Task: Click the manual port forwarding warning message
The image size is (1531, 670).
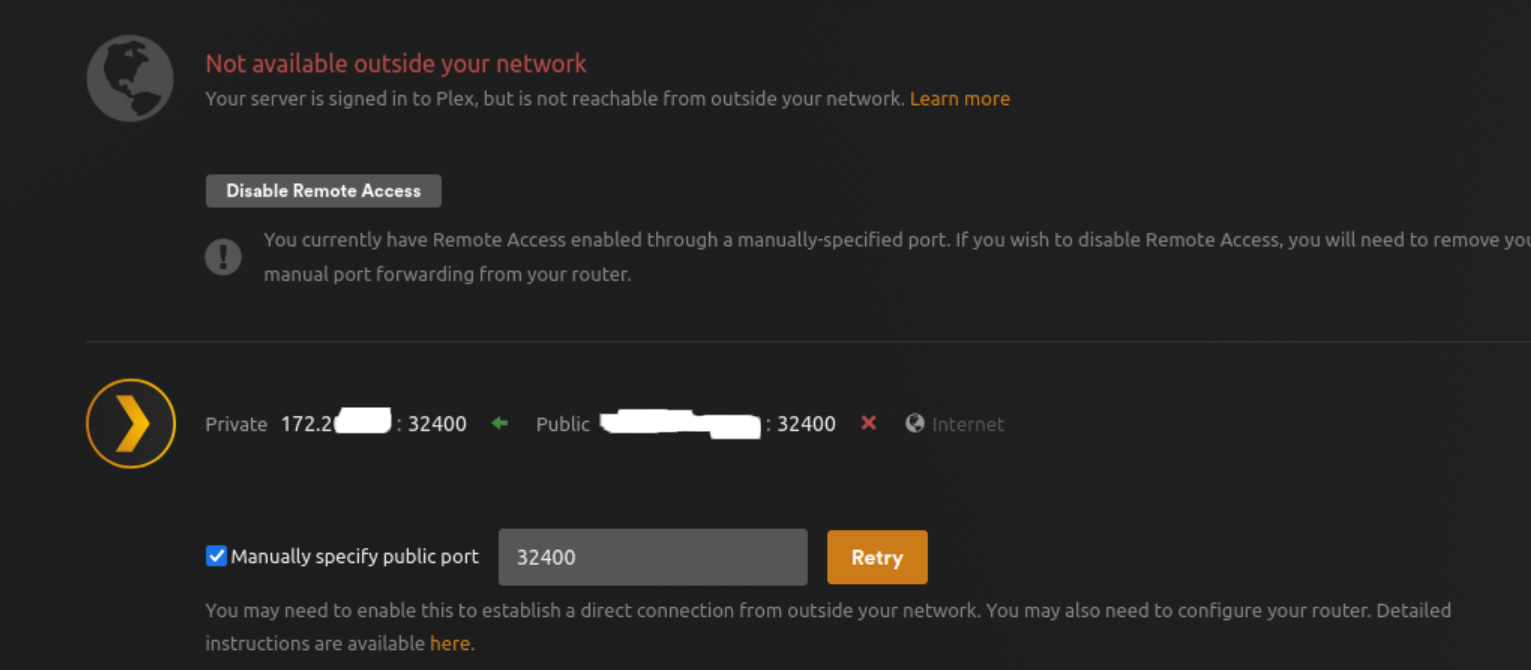Action: click(x=896, y=257)
